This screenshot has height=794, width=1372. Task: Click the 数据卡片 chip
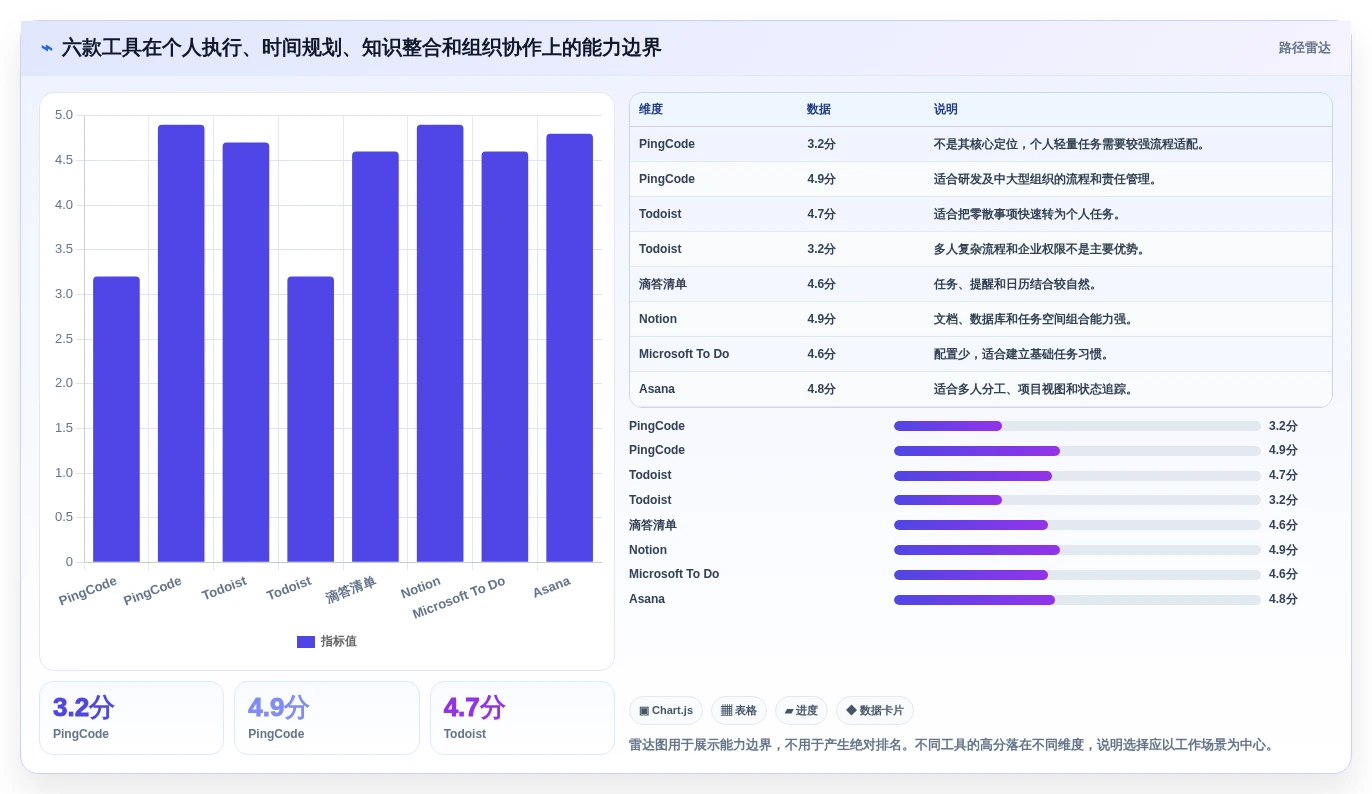(875, 711)
